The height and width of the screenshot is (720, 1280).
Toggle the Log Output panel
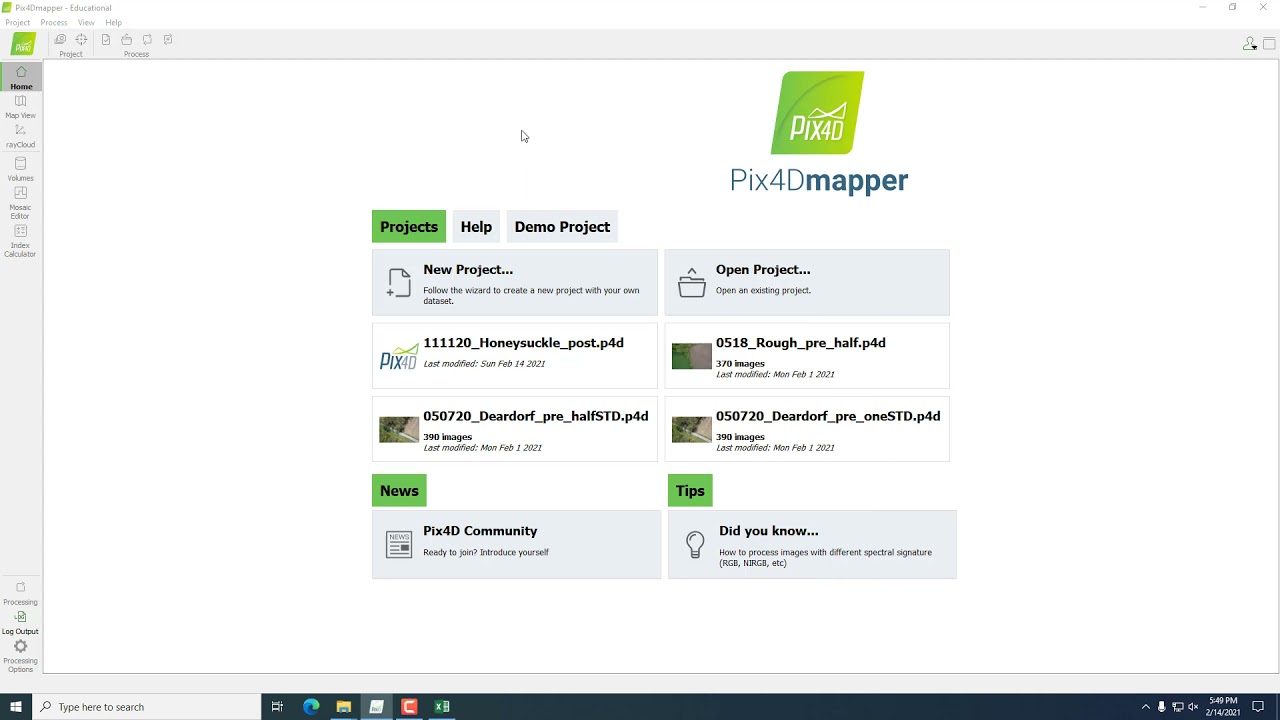tap(20, 622)
